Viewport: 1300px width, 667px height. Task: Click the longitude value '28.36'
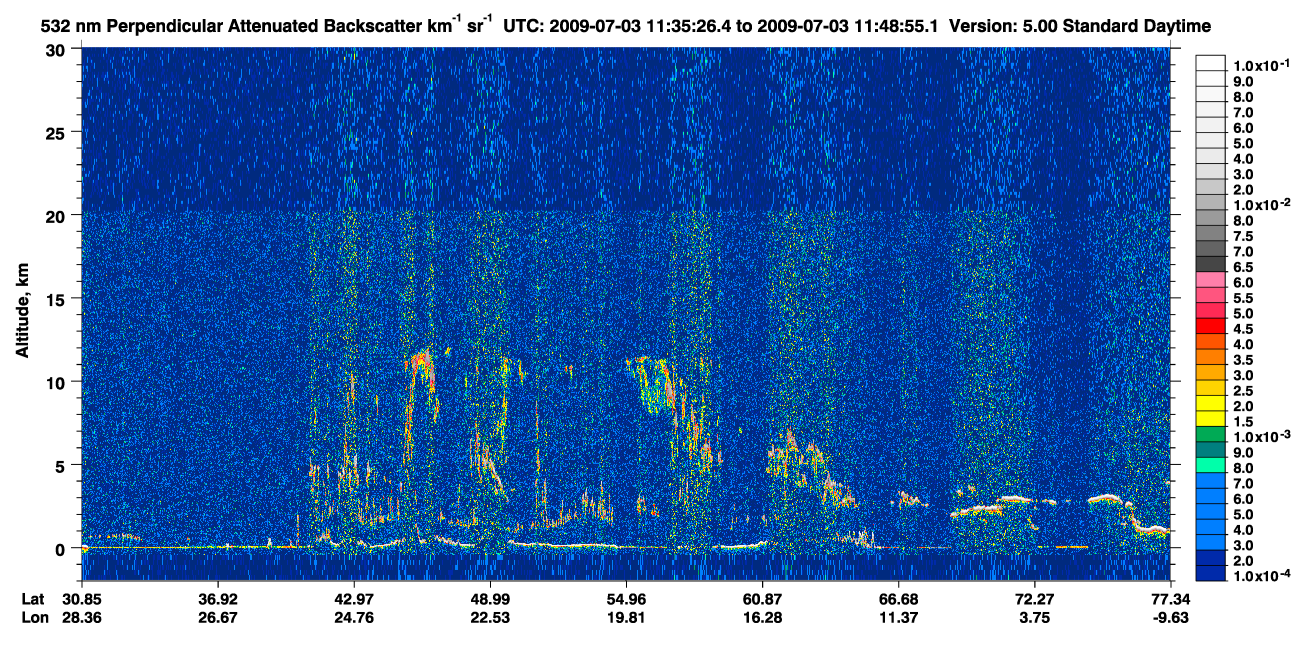82,617
